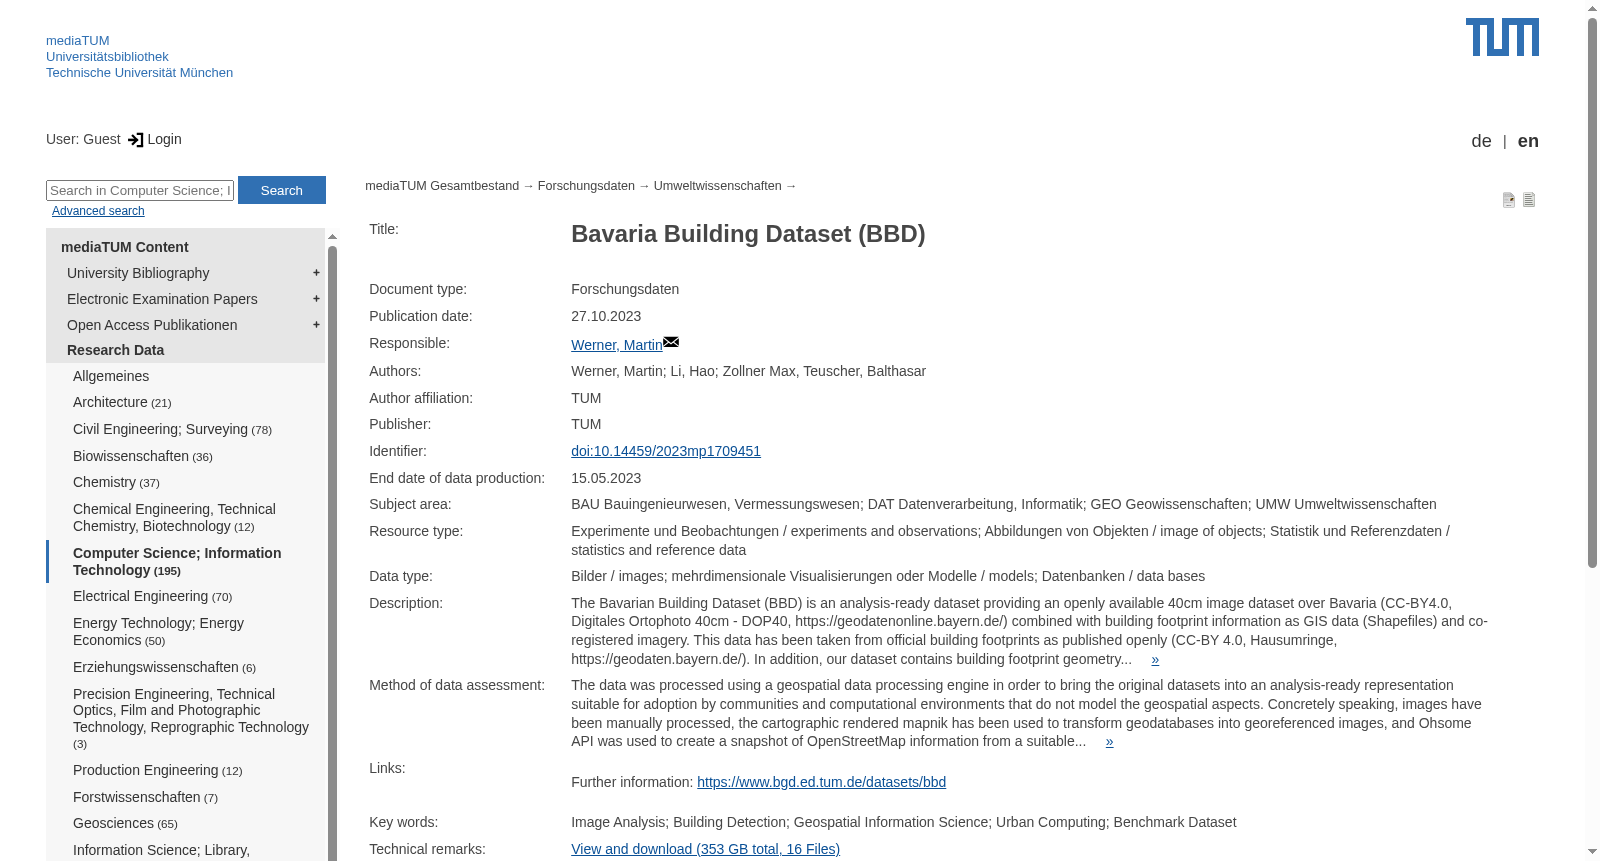The height and width of the screenshot is (861, 1600).
Task: Open the Allgemeines category
Action: [x=111, y=376]
